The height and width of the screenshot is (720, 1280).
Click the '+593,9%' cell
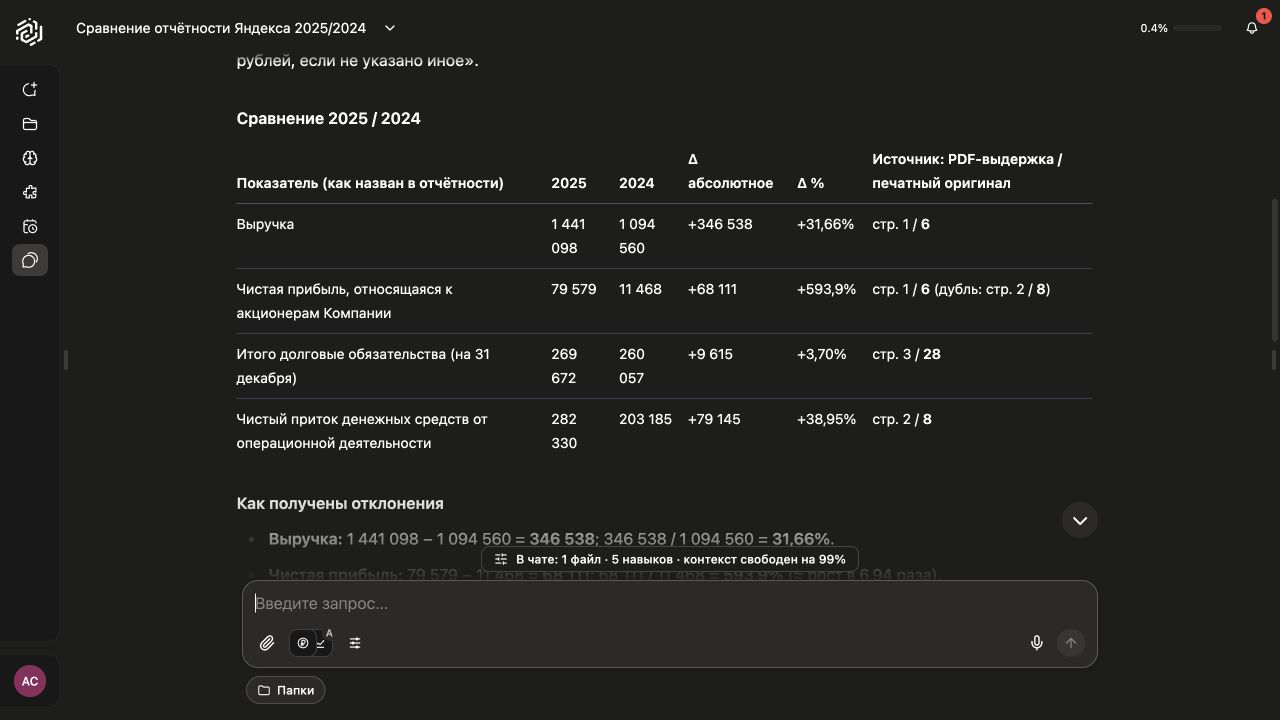pos(827,289)
